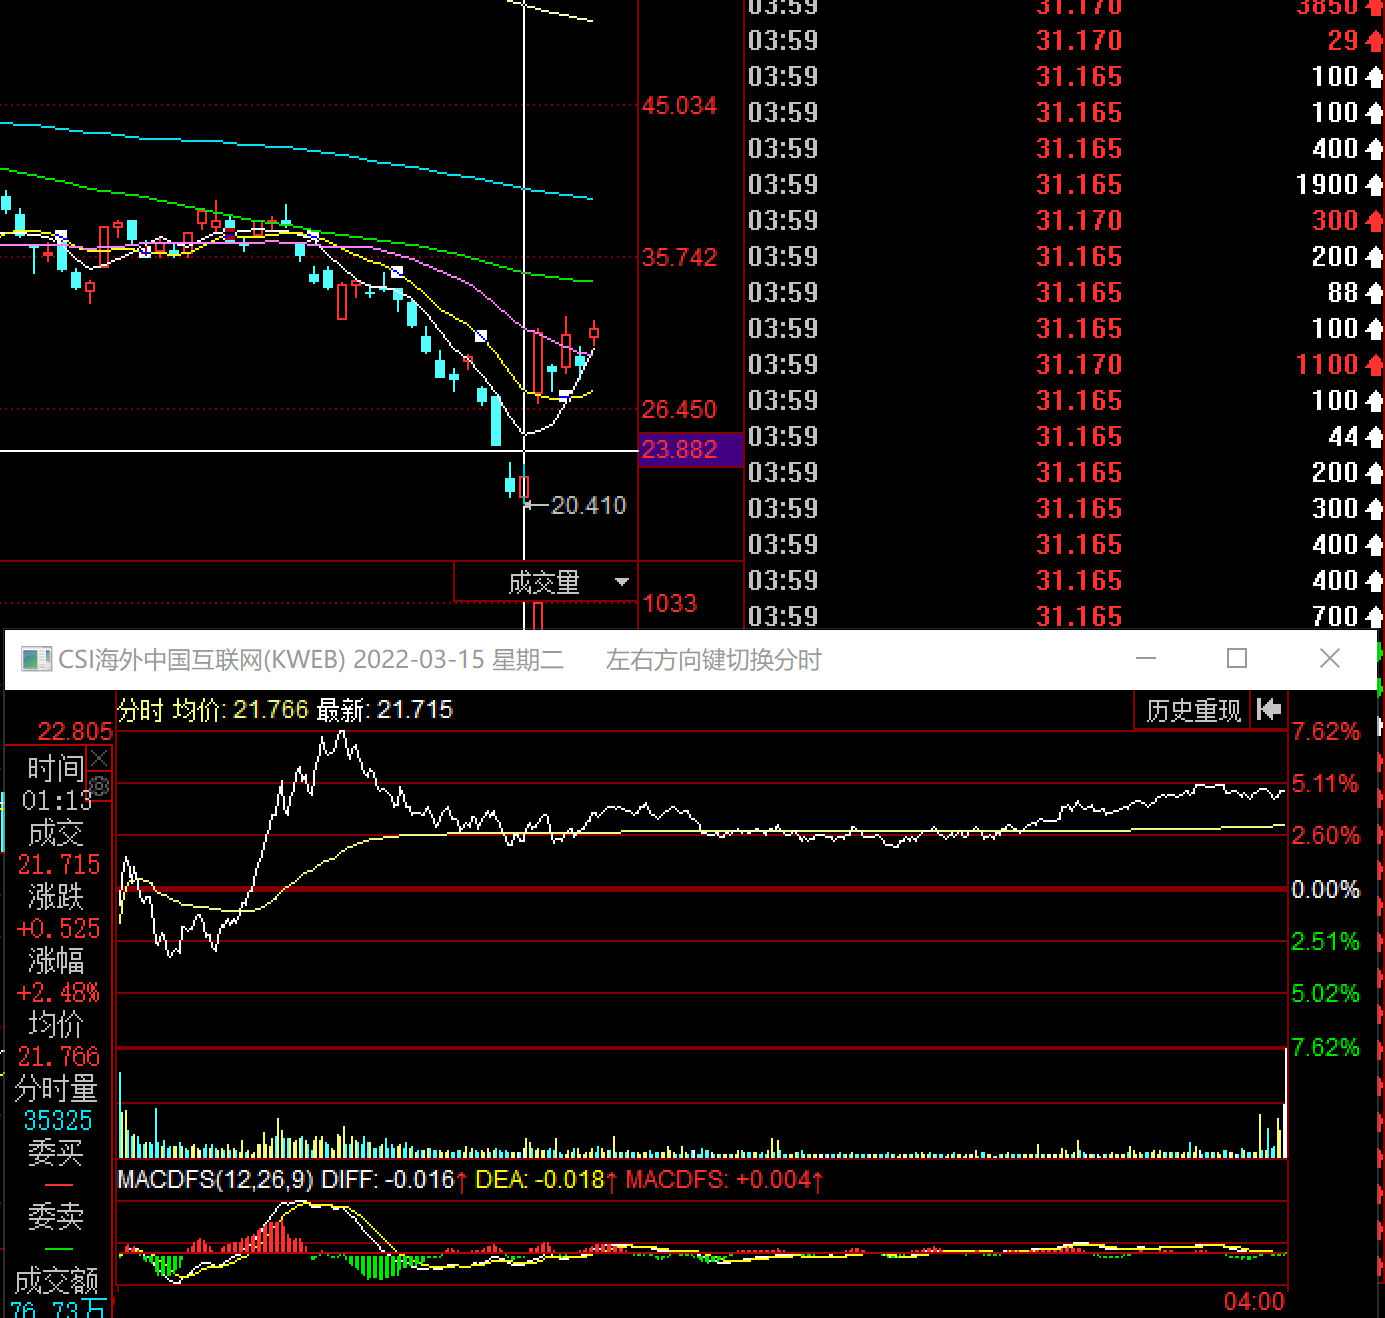Close the KWEB intraday chart window
Image resolution: width=1385 pixels, height=1318 pixels.
(x=1329, y=659)
